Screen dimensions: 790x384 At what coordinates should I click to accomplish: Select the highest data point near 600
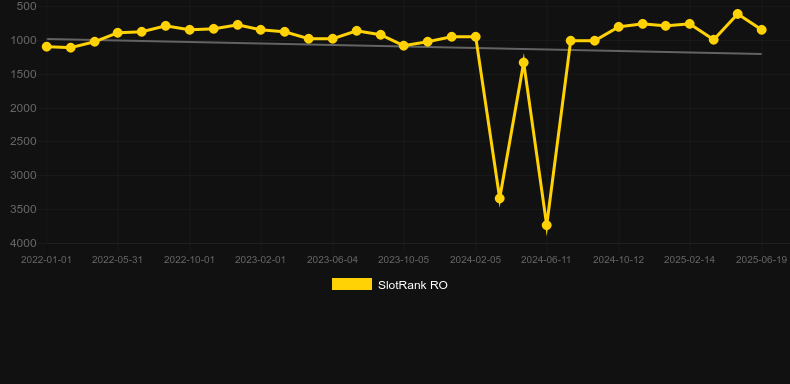pyautogui.click(x=738, y=14)
